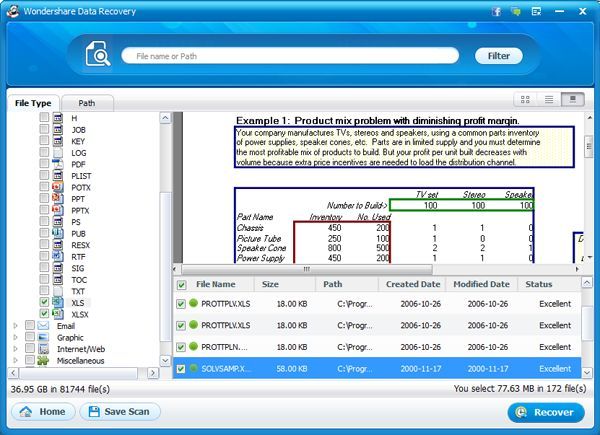The width and height of the screenshot is (600, 435).
Task: Click the file search magnifier icon
Action: [98, 54]
